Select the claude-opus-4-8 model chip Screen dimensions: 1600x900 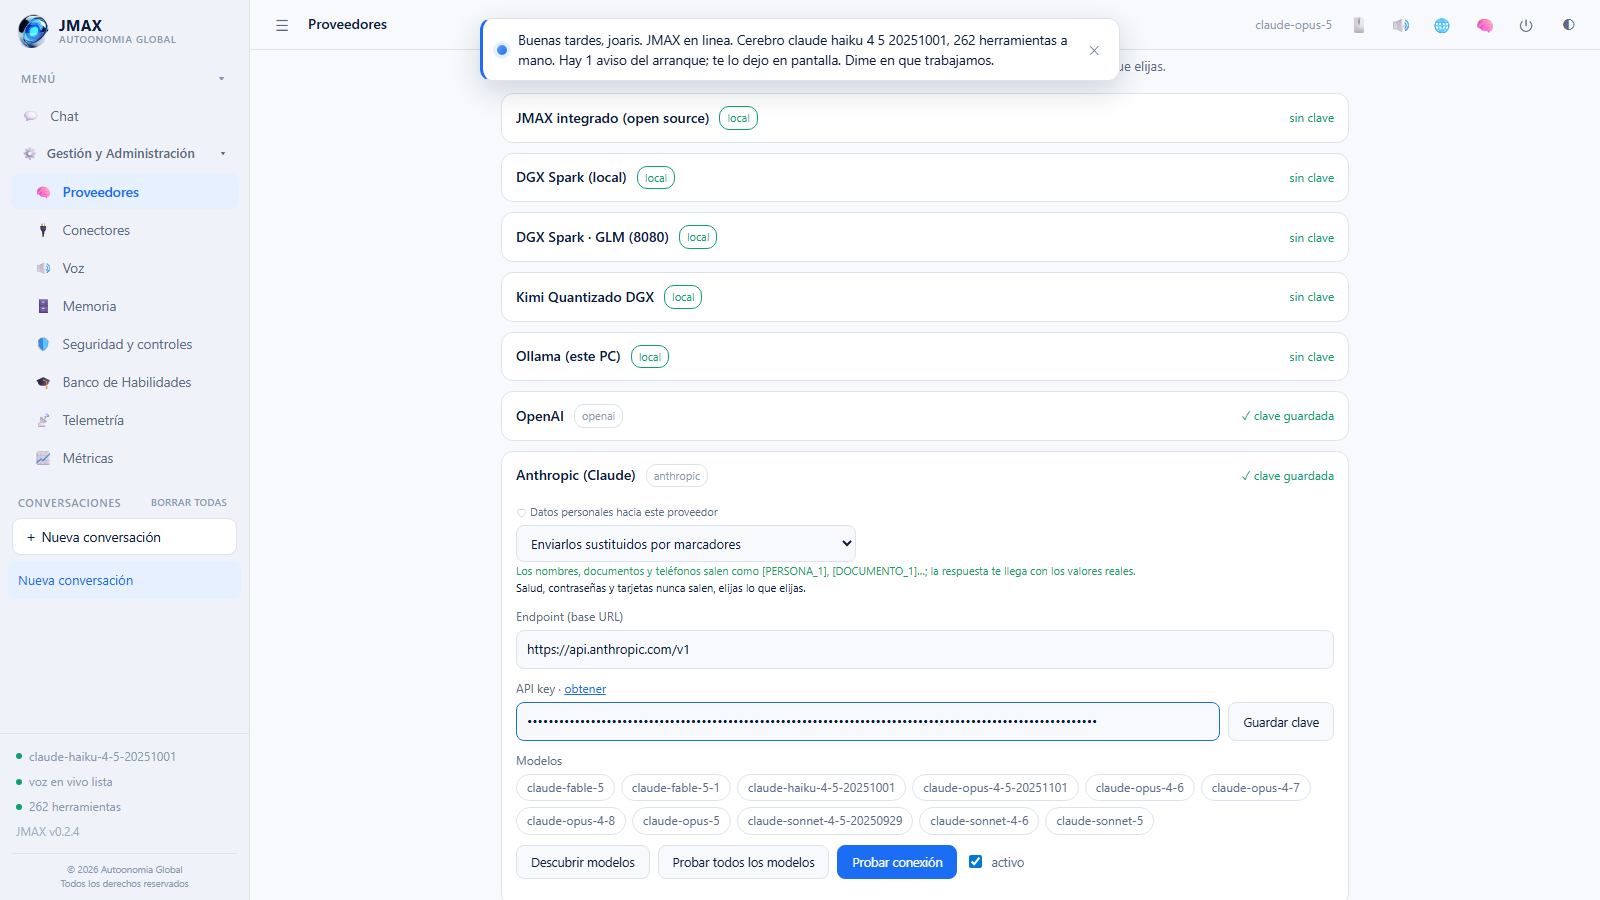tap(571, 821)
